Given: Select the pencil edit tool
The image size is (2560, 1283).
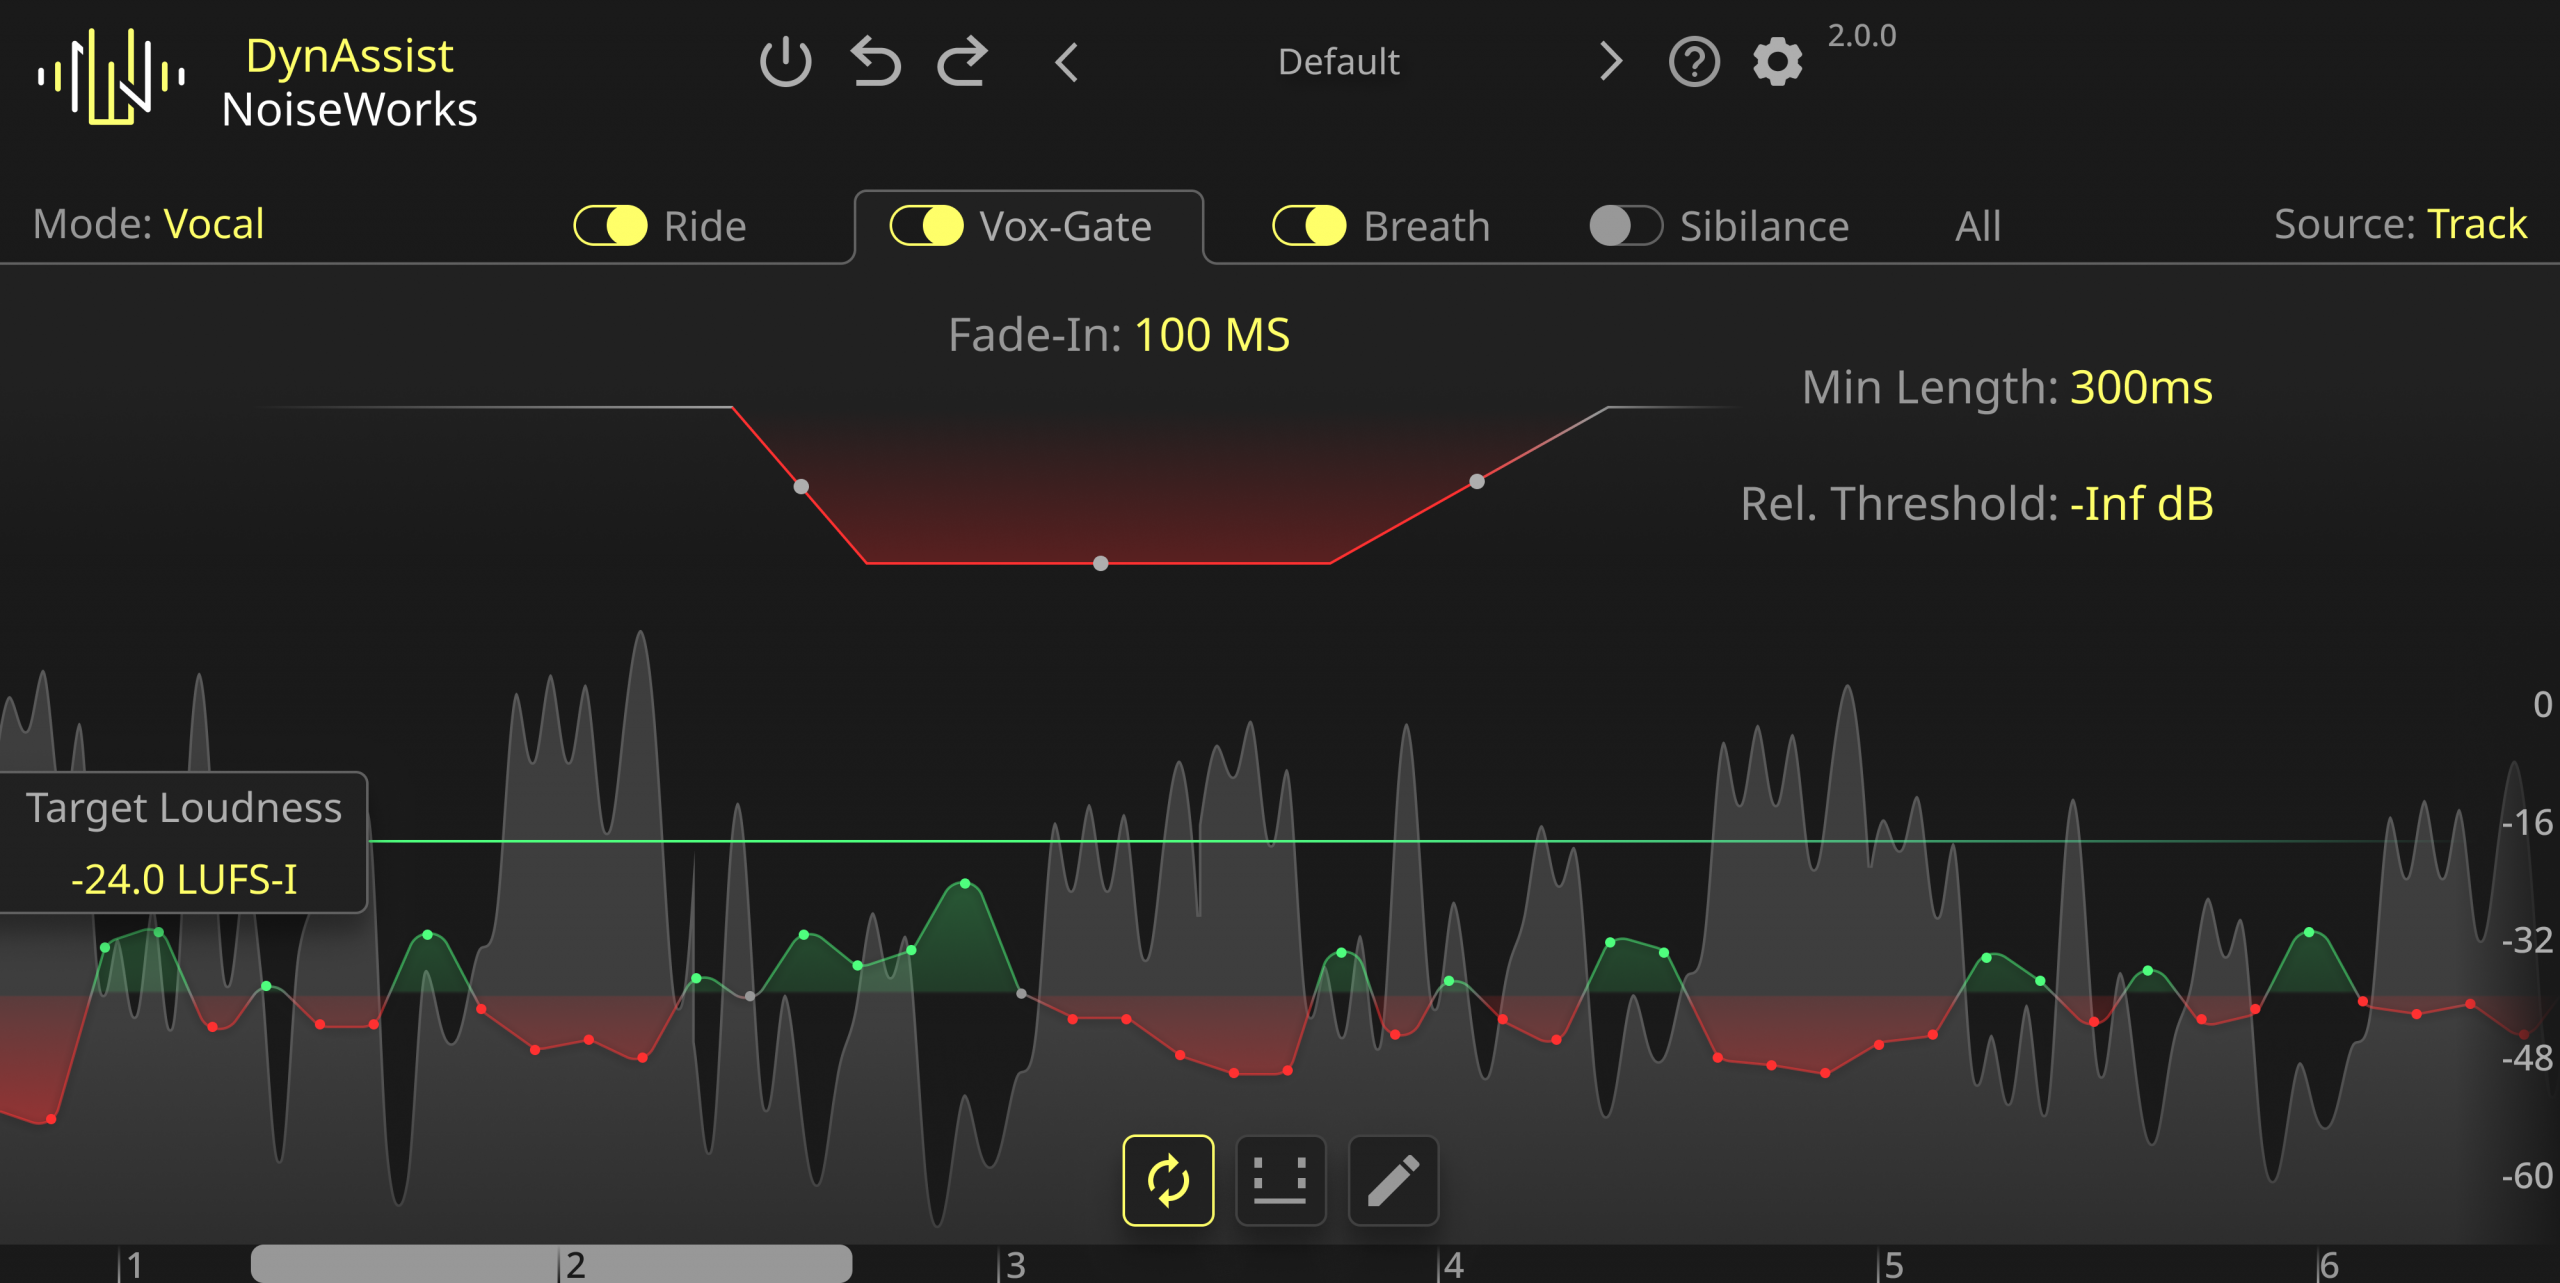Looking at the screenshot, I should pyautogui.click(x=1393, y=1180).
